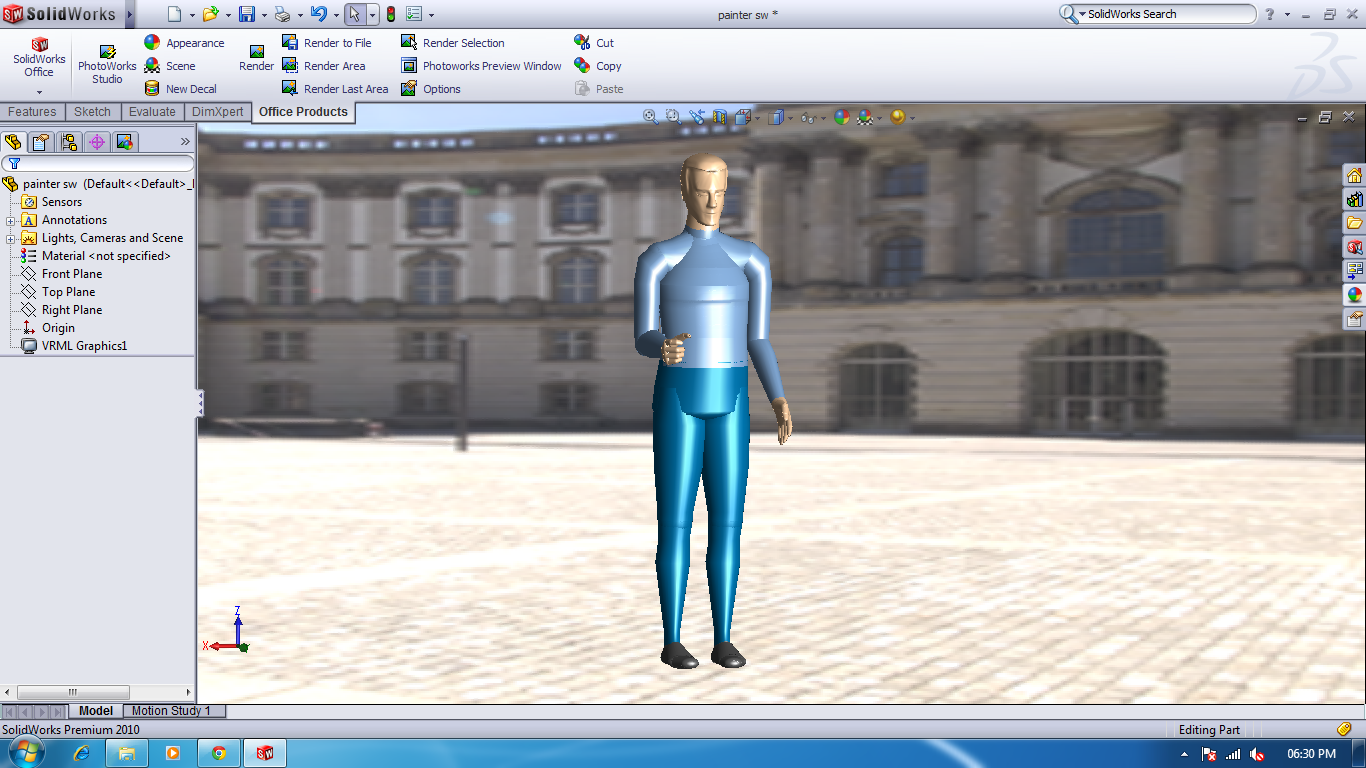
Task: Open the Appearance tool in PhotoWorks ribbon
Action: tap(184, 43)
